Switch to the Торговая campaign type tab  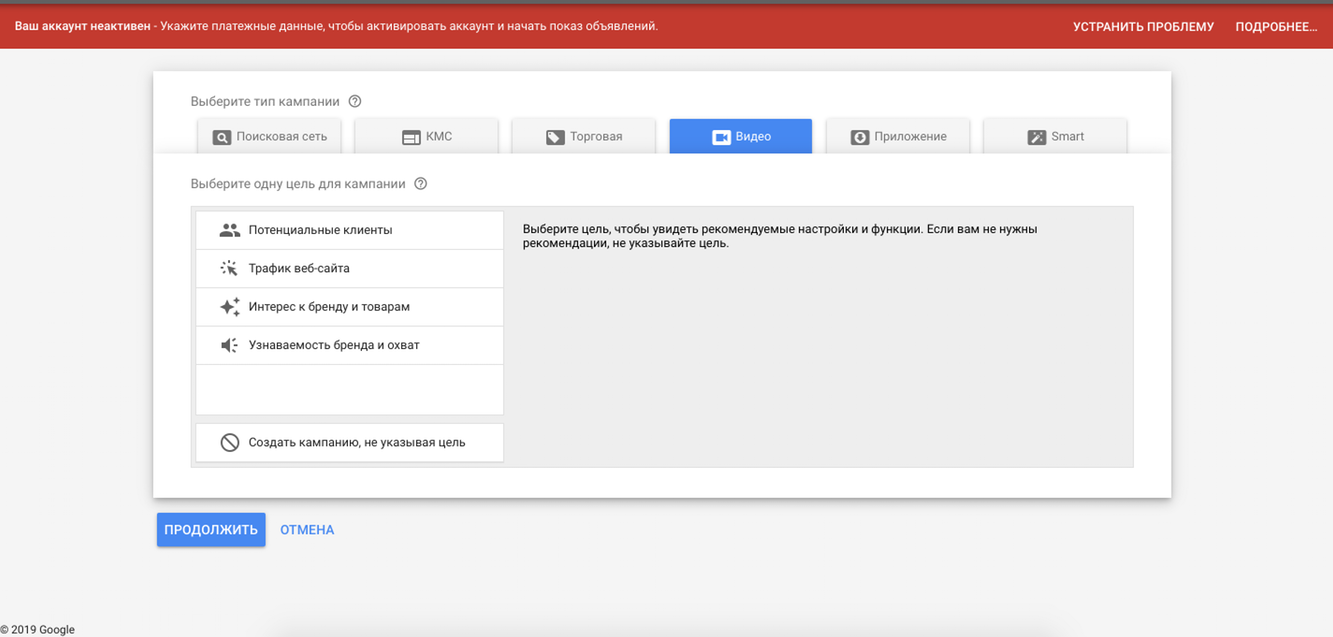(x=583, y=136)
